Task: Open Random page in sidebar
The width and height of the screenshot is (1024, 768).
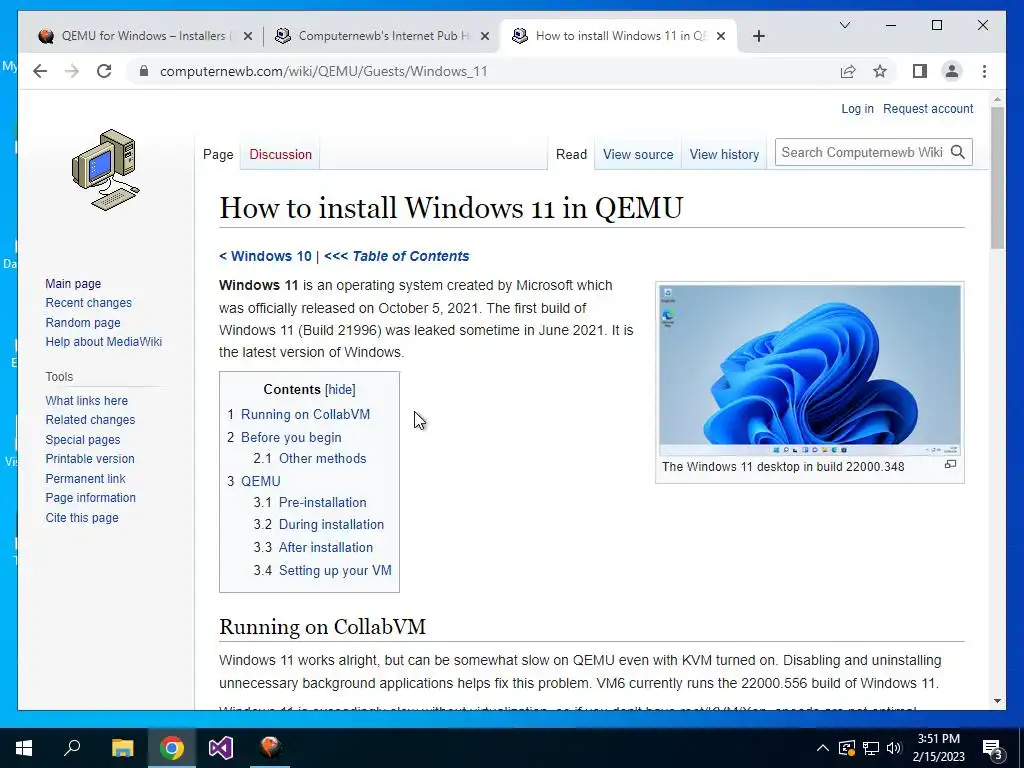Action: click(83, 323)
